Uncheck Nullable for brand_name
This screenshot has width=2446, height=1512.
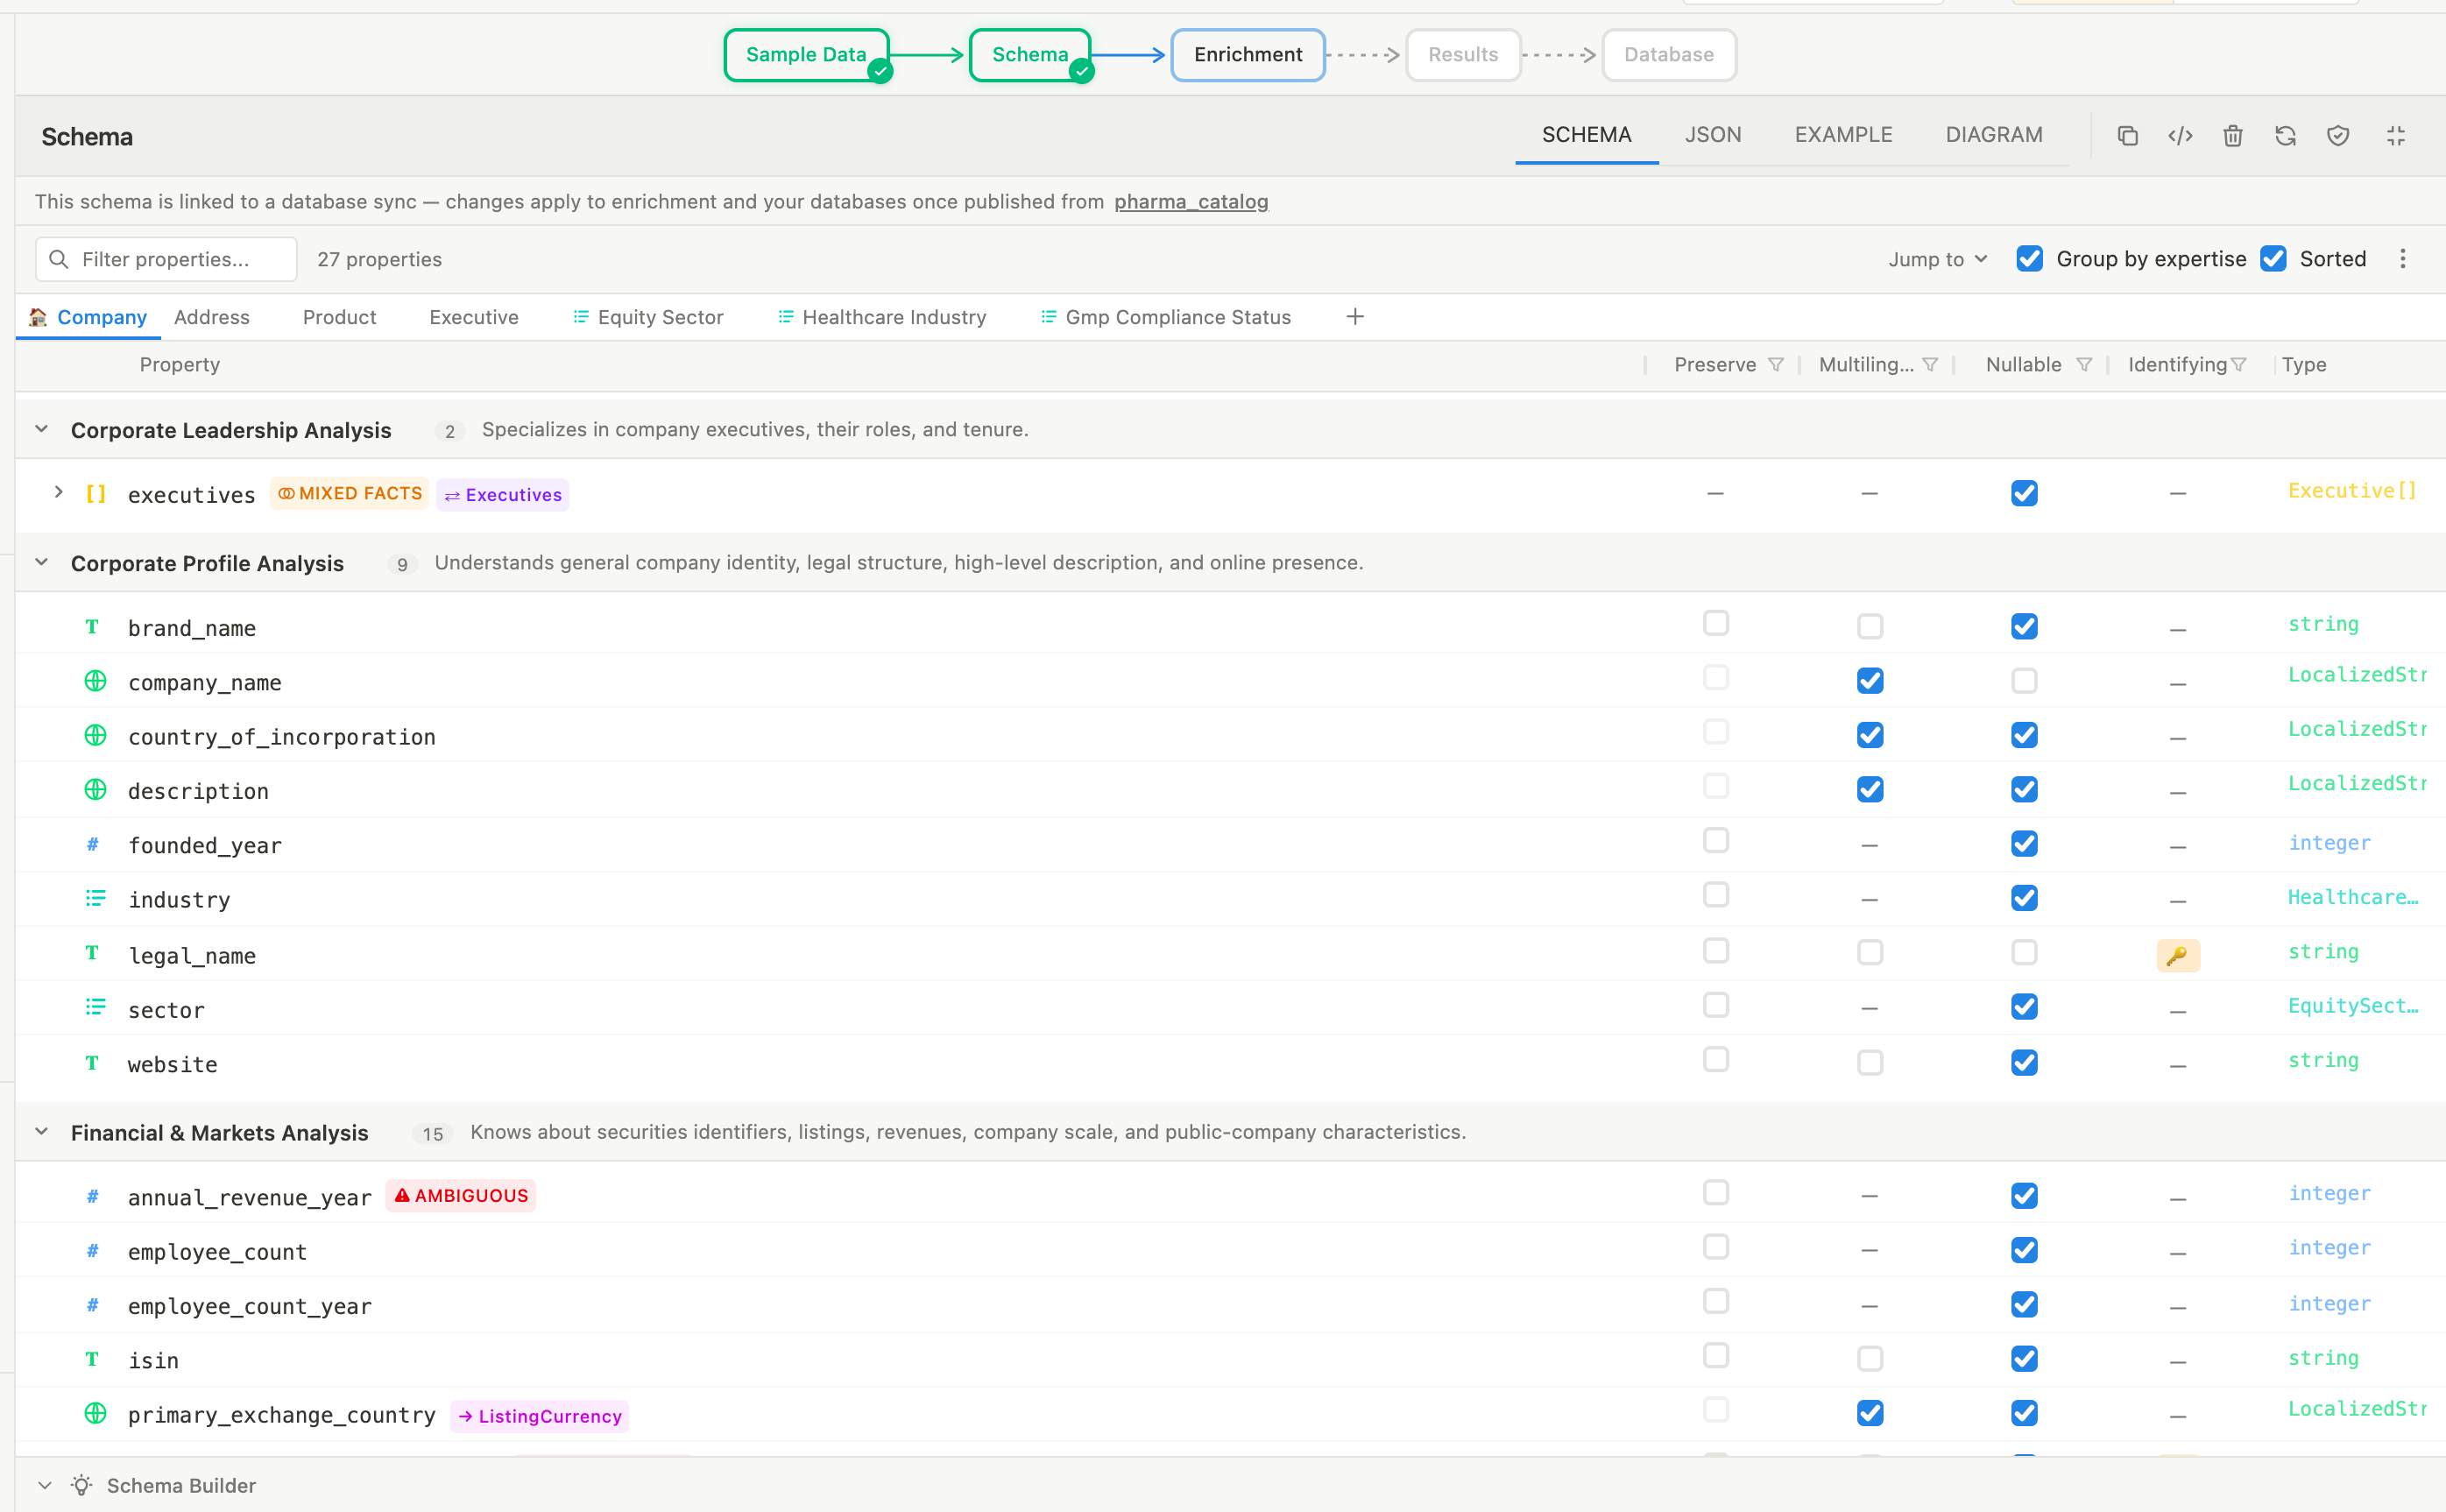pos(2024,627)
